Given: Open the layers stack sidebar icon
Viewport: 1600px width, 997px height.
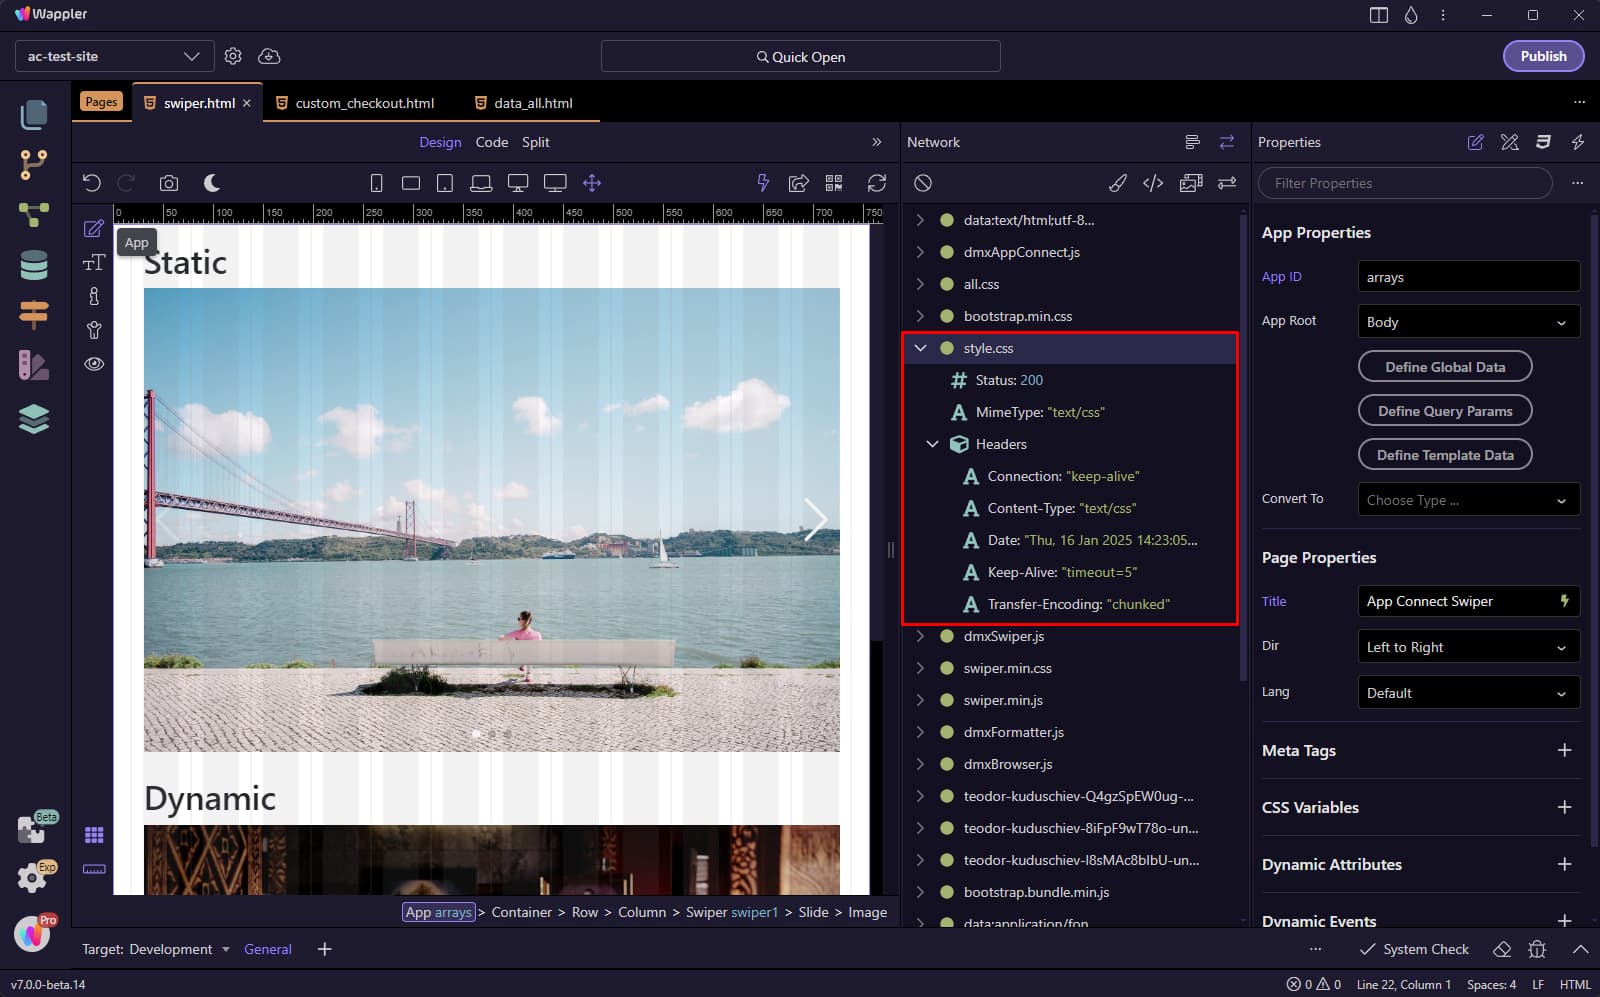Looking at the screenshot, I should tap(34, 419).
